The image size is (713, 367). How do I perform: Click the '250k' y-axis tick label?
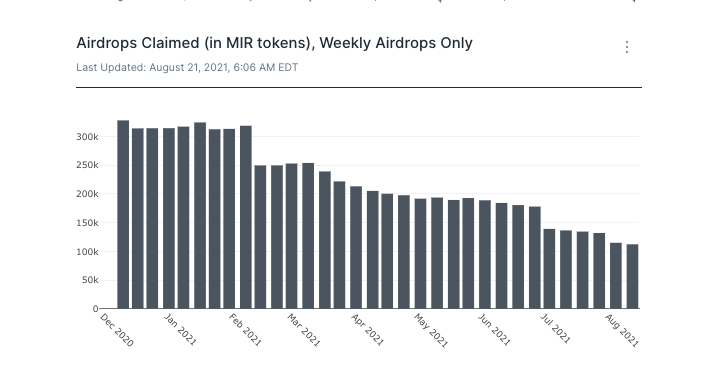pyautogui.click(x=87, y=165)
